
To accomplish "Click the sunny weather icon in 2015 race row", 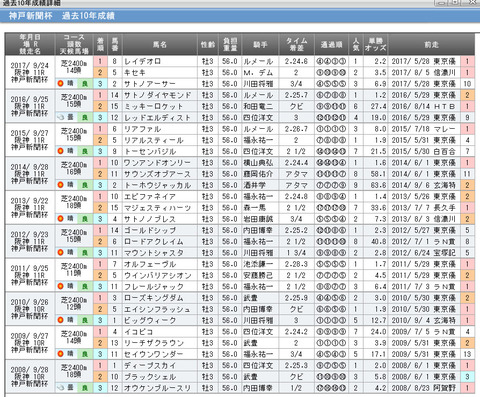I will coord(60,151).
